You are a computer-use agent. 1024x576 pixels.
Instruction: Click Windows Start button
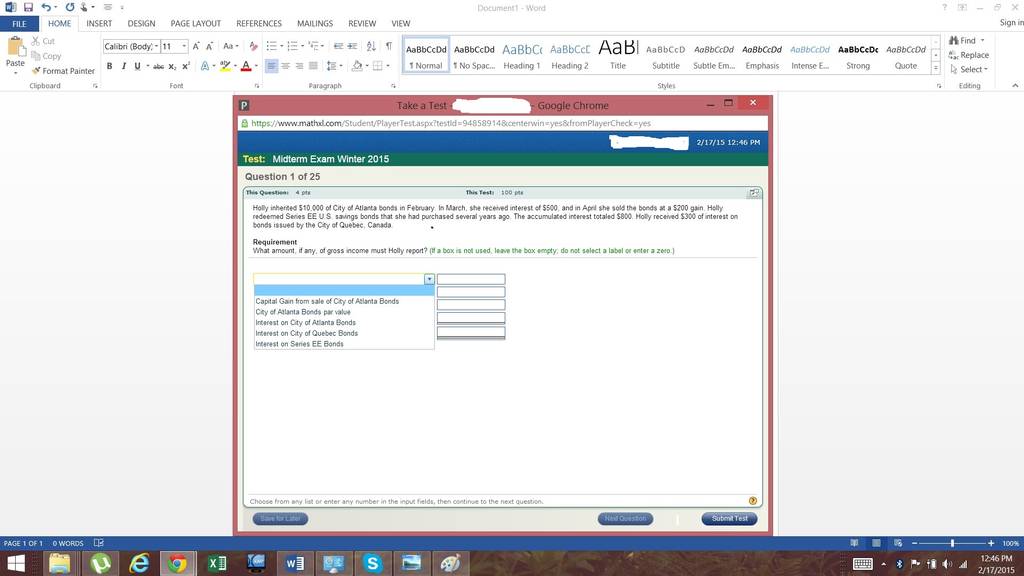click(x=16, y=563)
